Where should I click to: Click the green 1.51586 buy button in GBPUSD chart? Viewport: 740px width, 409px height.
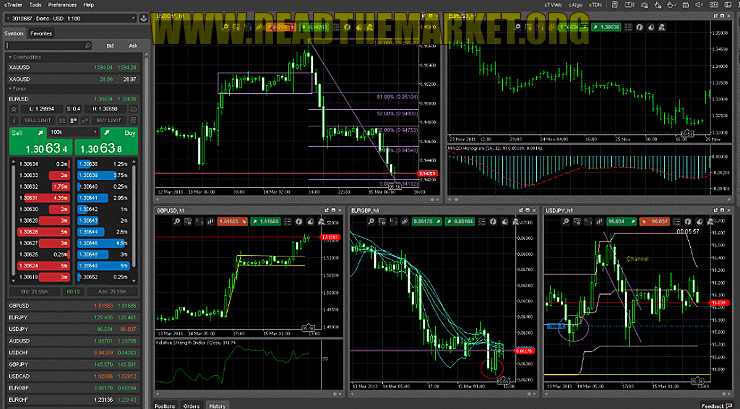click(x=265, y=221)
